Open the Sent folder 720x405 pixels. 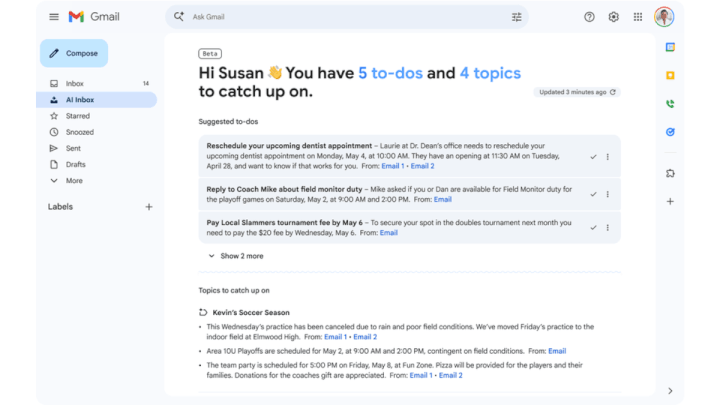[96, 148]
